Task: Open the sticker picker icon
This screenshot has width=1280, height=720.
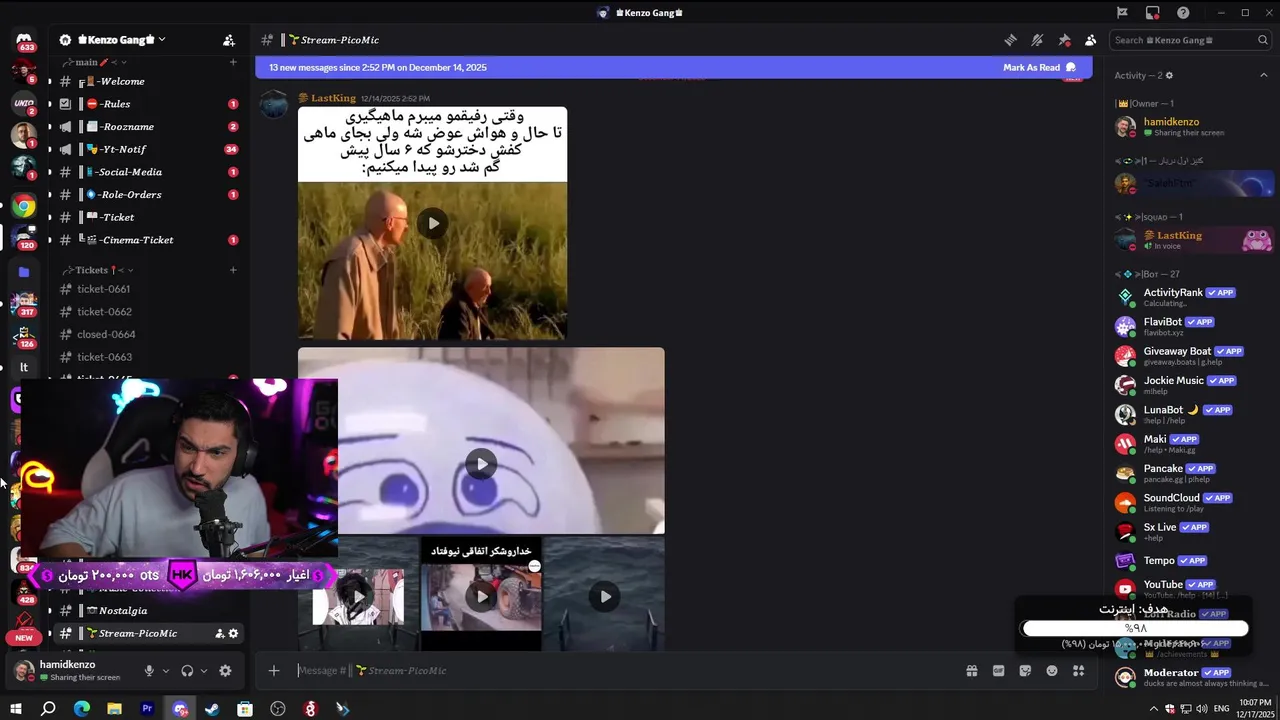Action: [x=1025, y=671]
